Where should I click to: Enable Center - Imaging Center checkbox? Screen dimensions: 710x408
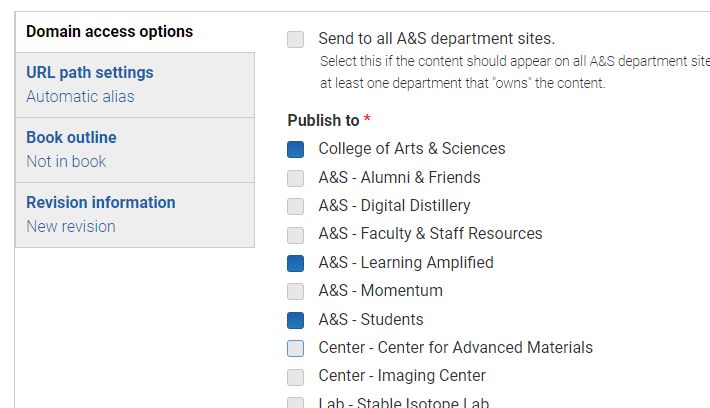coord(295,377)
